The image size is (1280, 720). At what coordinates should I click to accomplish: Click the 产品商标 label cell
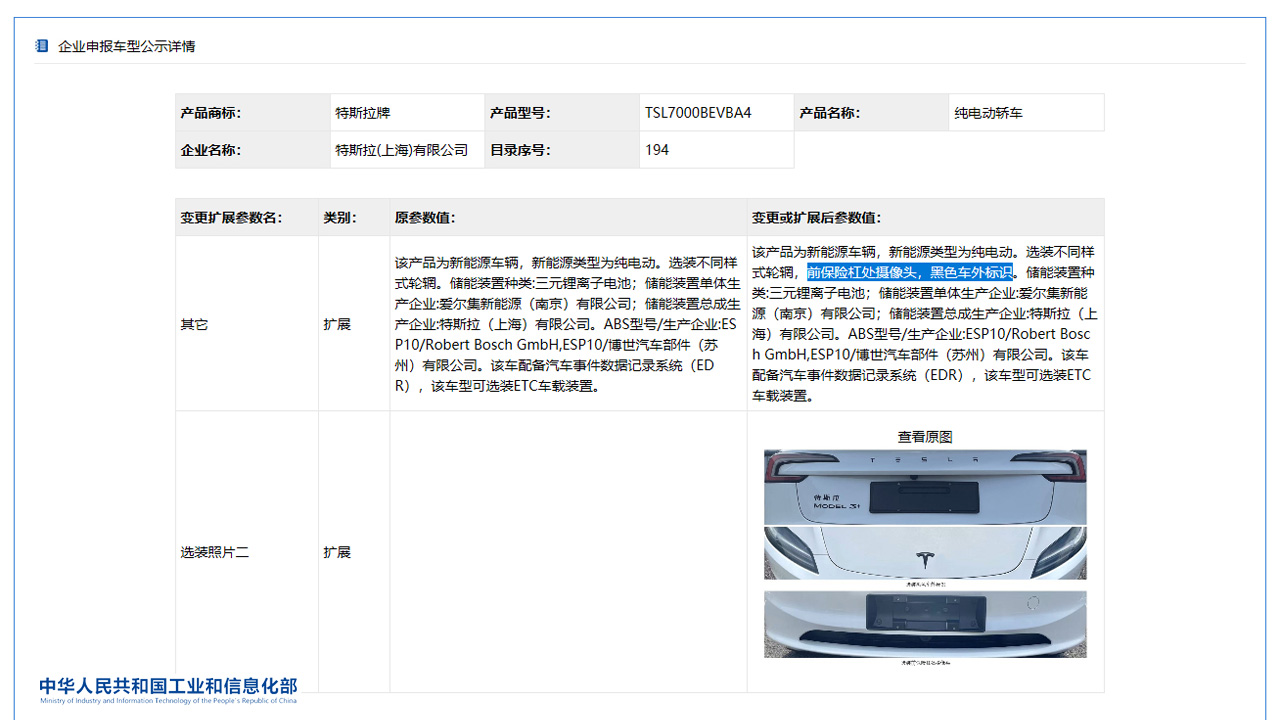coord(253,113)
